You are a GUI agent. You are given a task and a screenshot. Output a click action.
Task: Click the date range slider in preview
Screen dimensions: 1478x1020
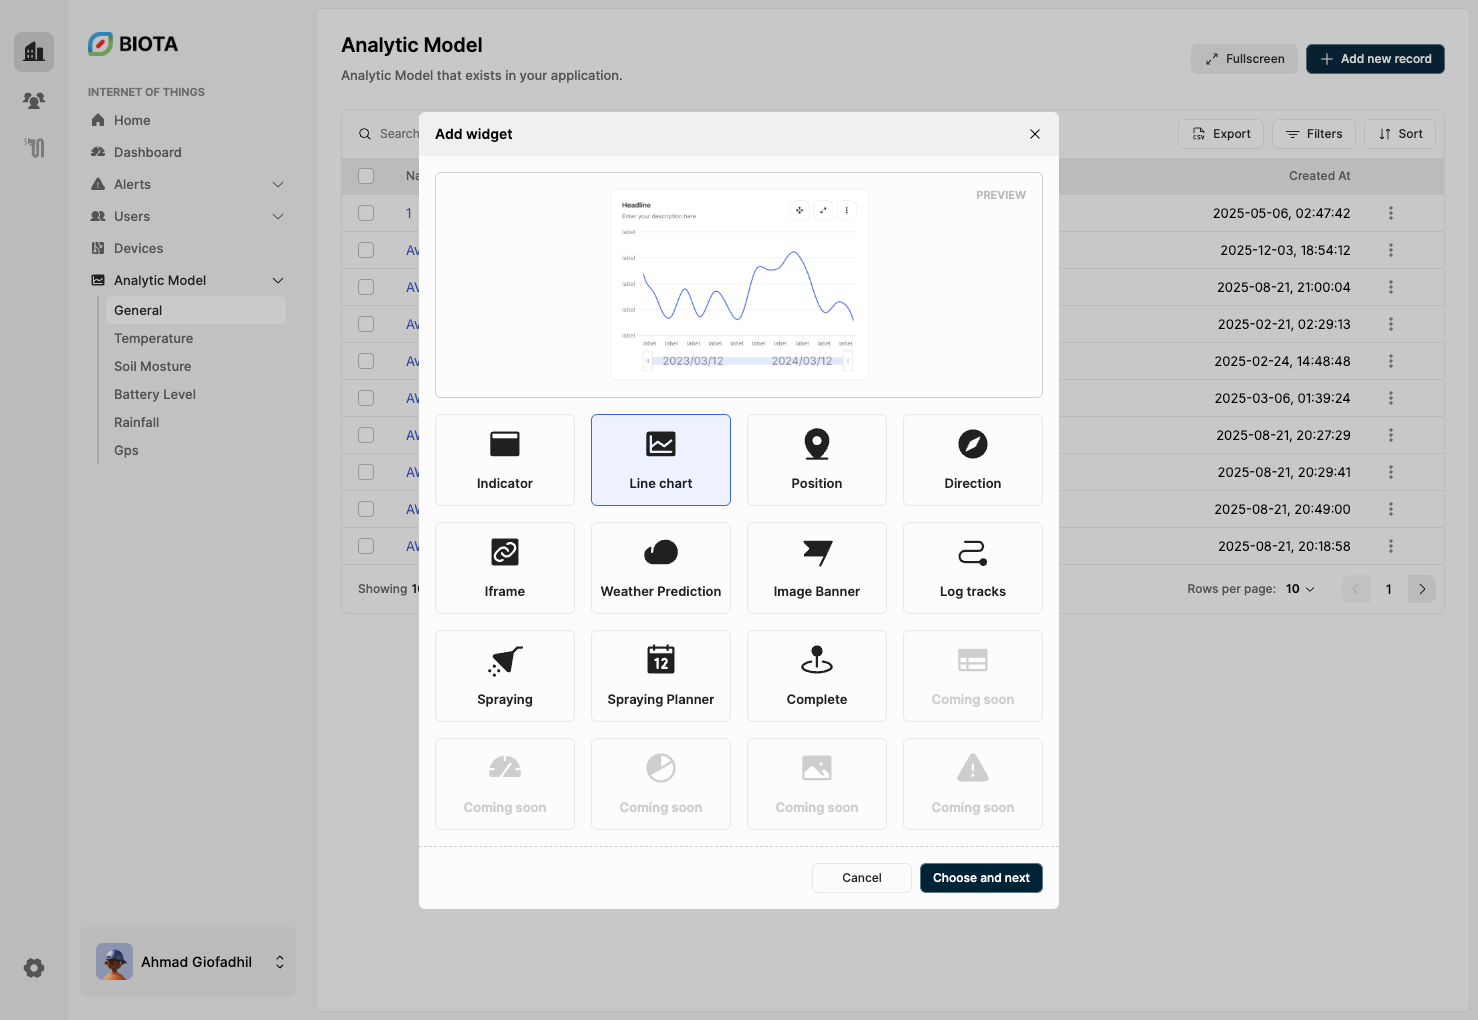747,361
